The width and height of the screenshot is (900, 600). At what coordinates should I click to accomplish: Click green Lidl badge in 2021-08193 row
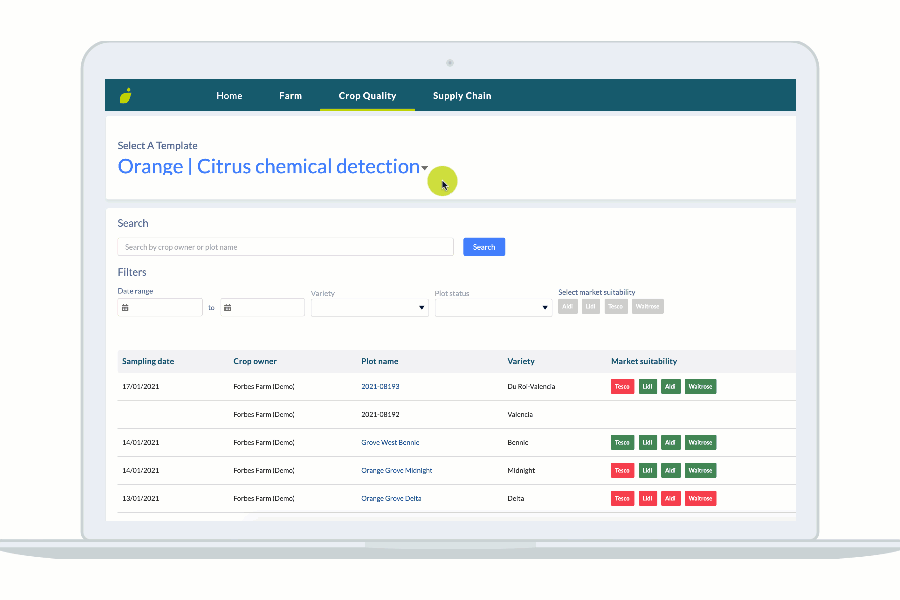[x=647, y=386]
